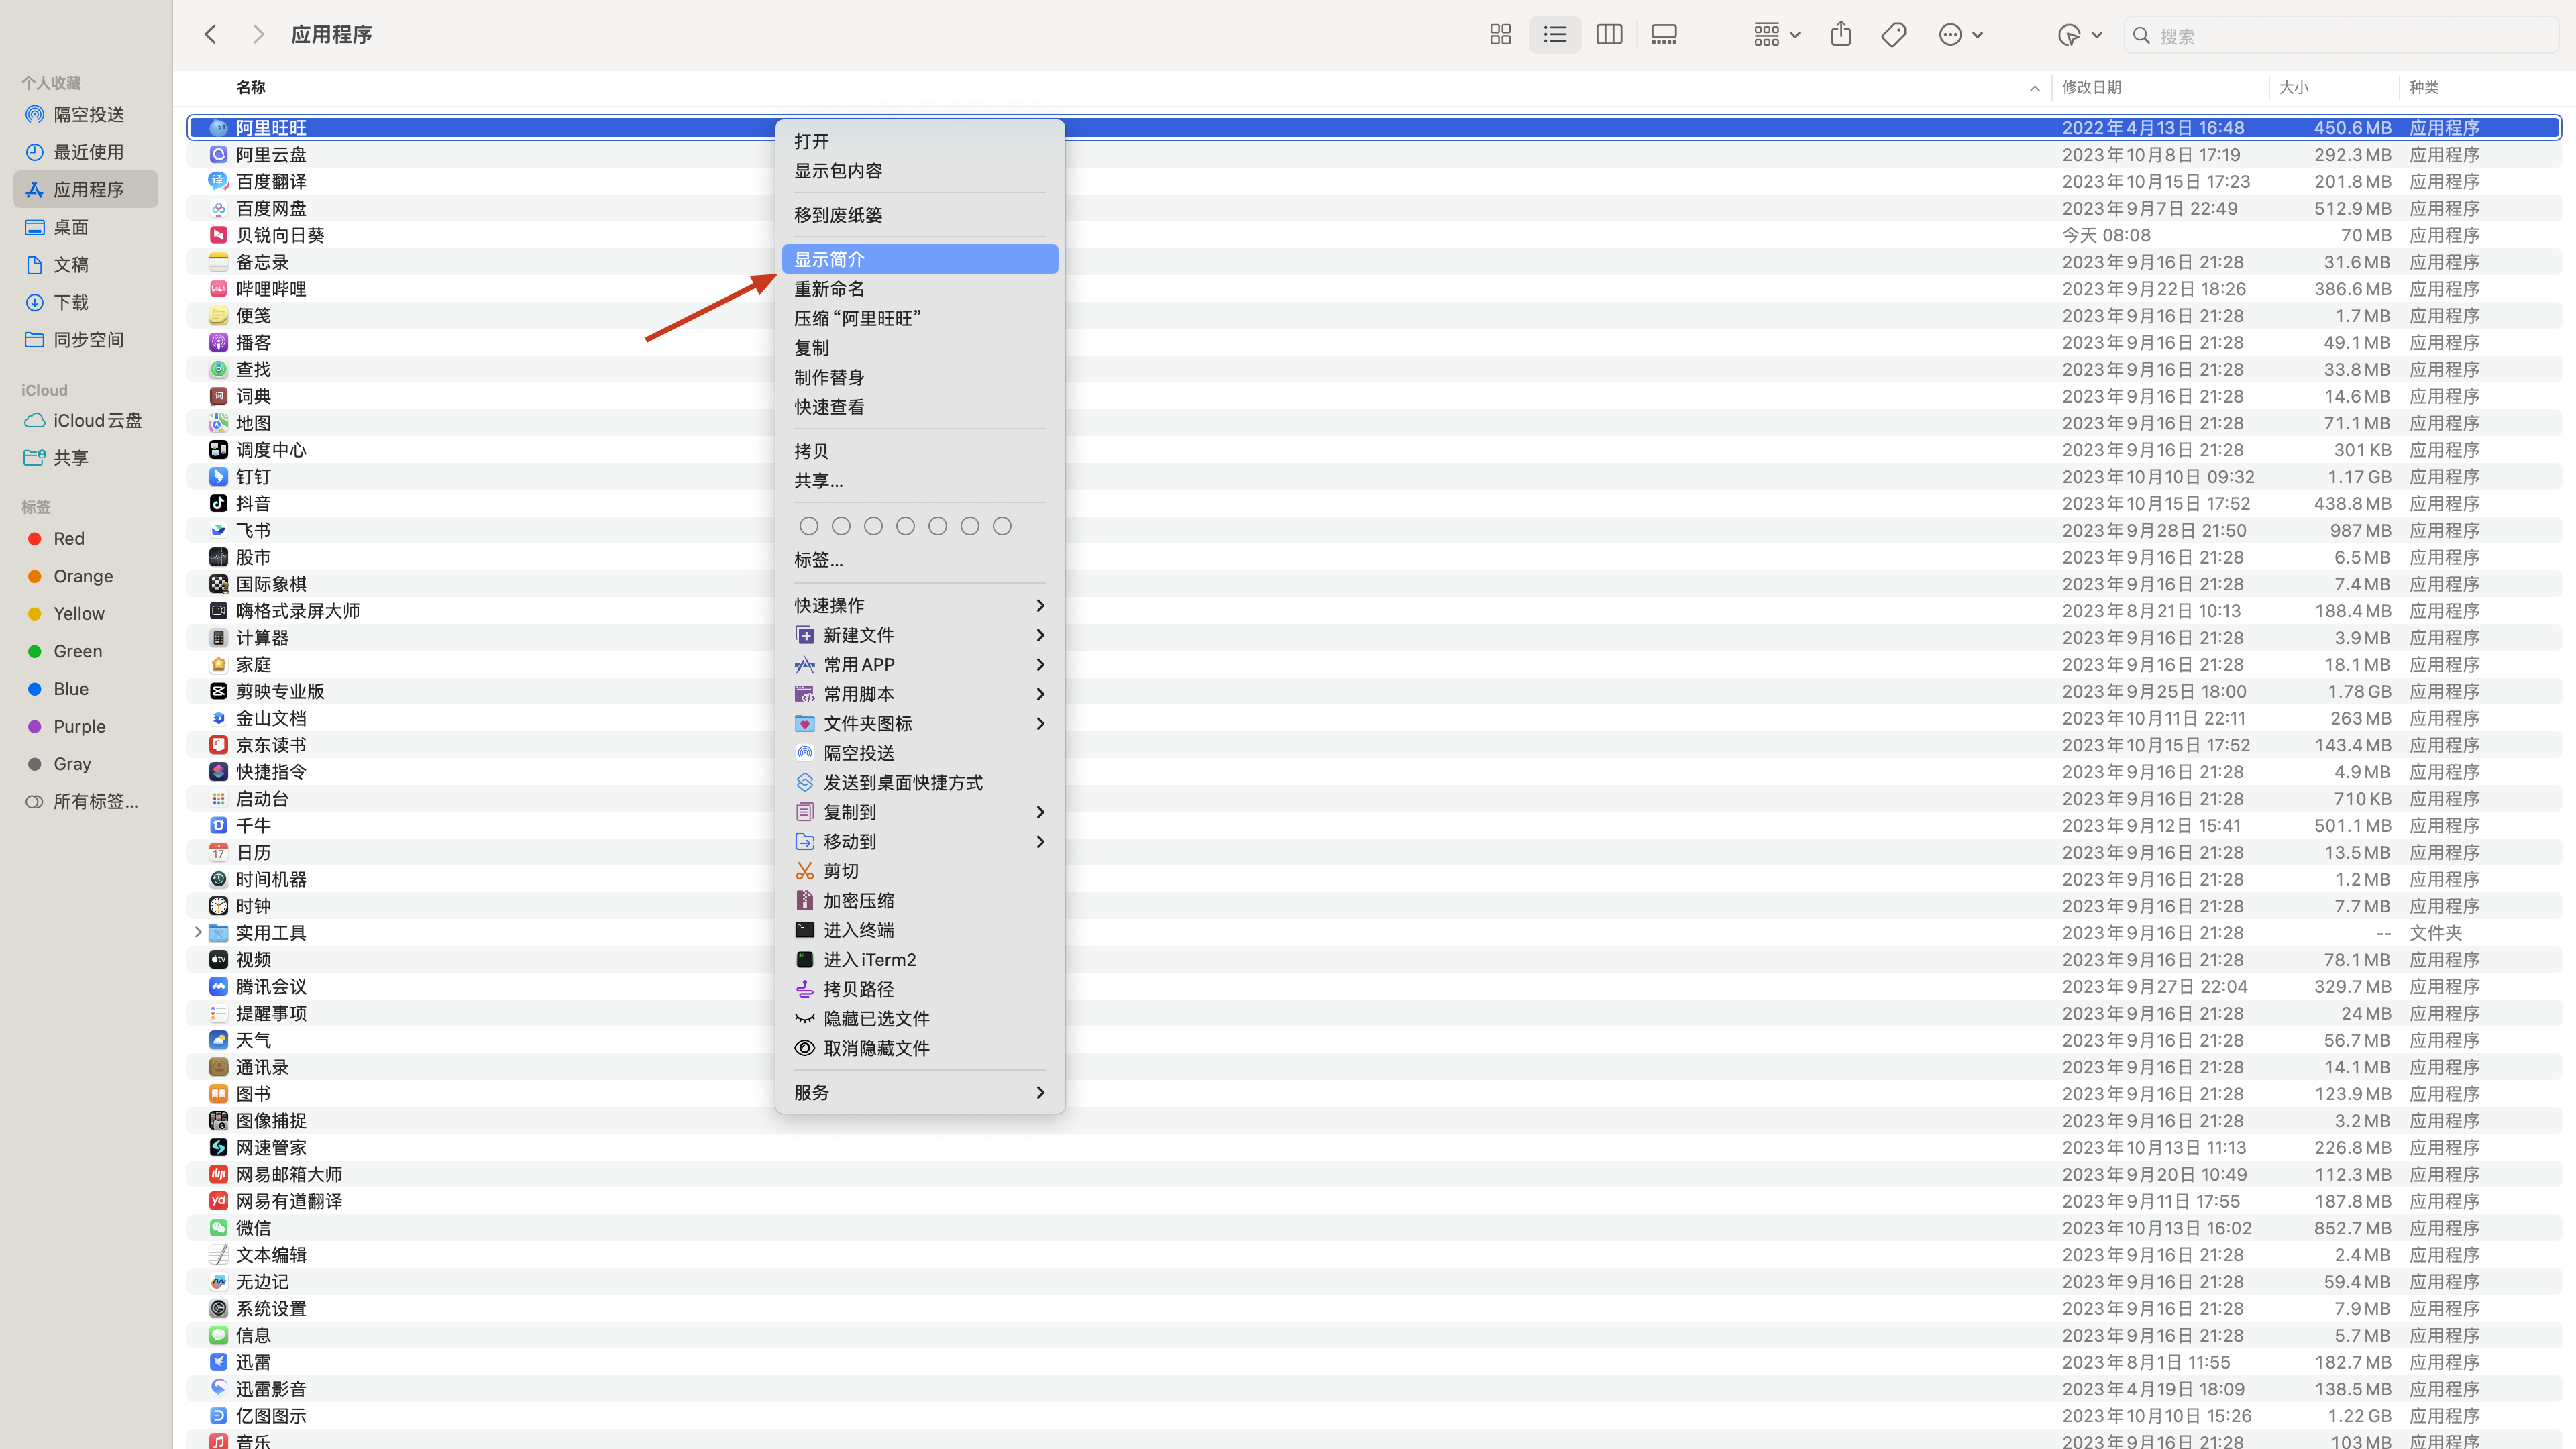Open 共享 in the sidebar
The image size is (2576, 1449).
[86, 458]
